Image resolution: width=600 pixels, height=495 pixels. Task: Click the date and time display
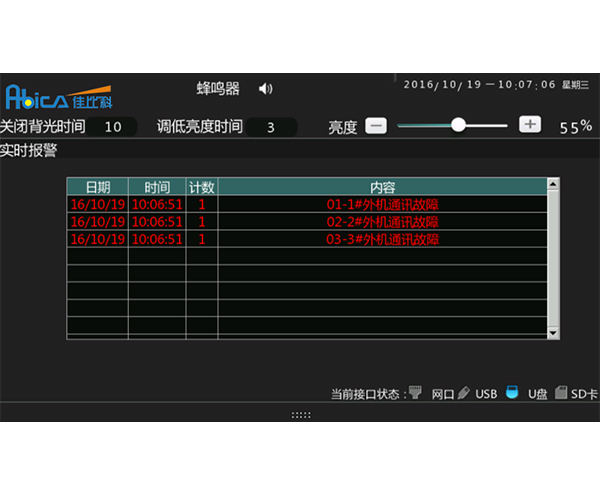click(x=479, y=85)
